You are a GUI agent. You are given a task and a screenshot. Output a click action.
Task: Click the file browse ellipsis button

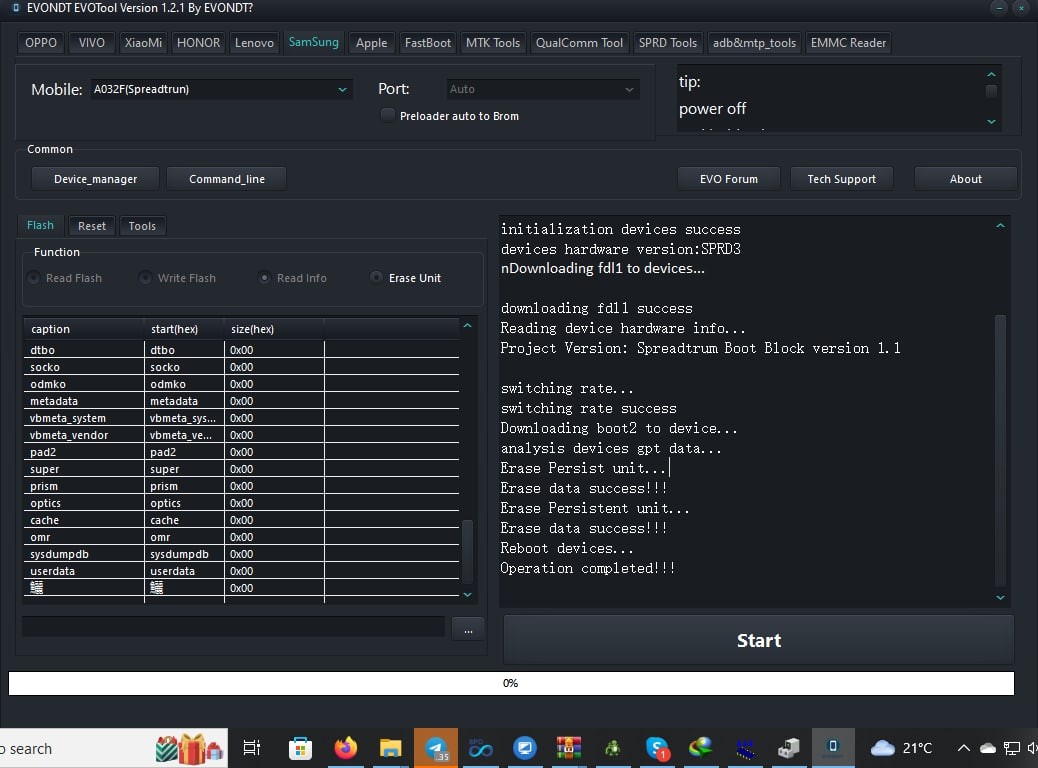tap(468, 629)
